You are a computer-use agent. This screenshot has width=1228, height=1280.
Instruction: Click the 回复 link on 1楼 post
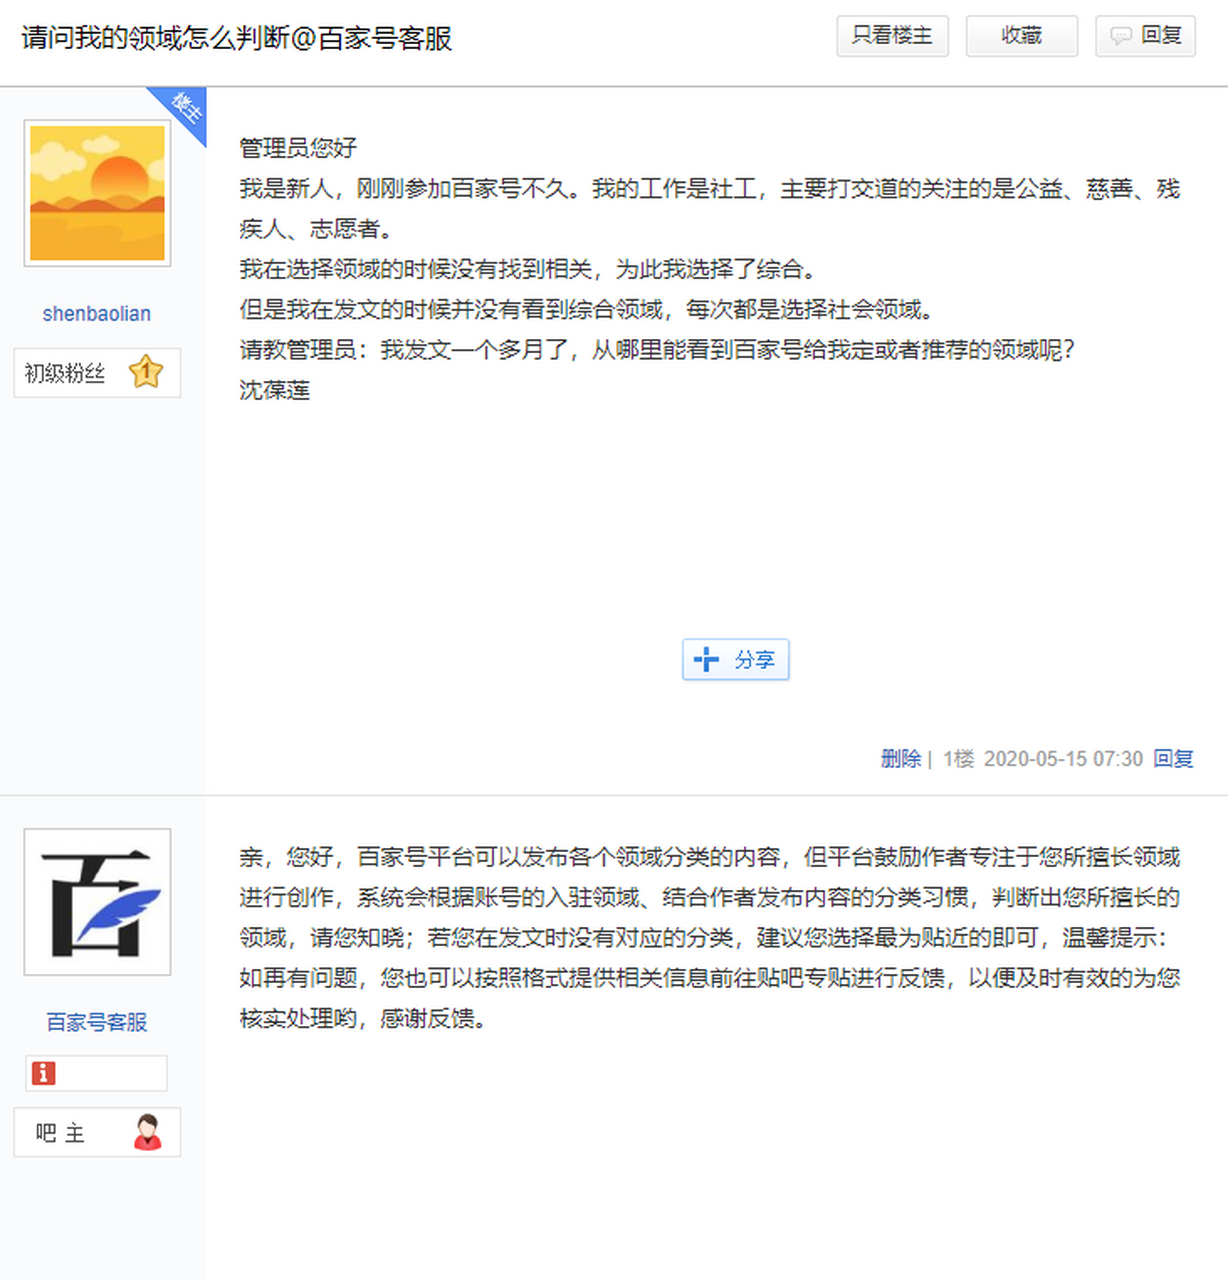(1173, 759)
